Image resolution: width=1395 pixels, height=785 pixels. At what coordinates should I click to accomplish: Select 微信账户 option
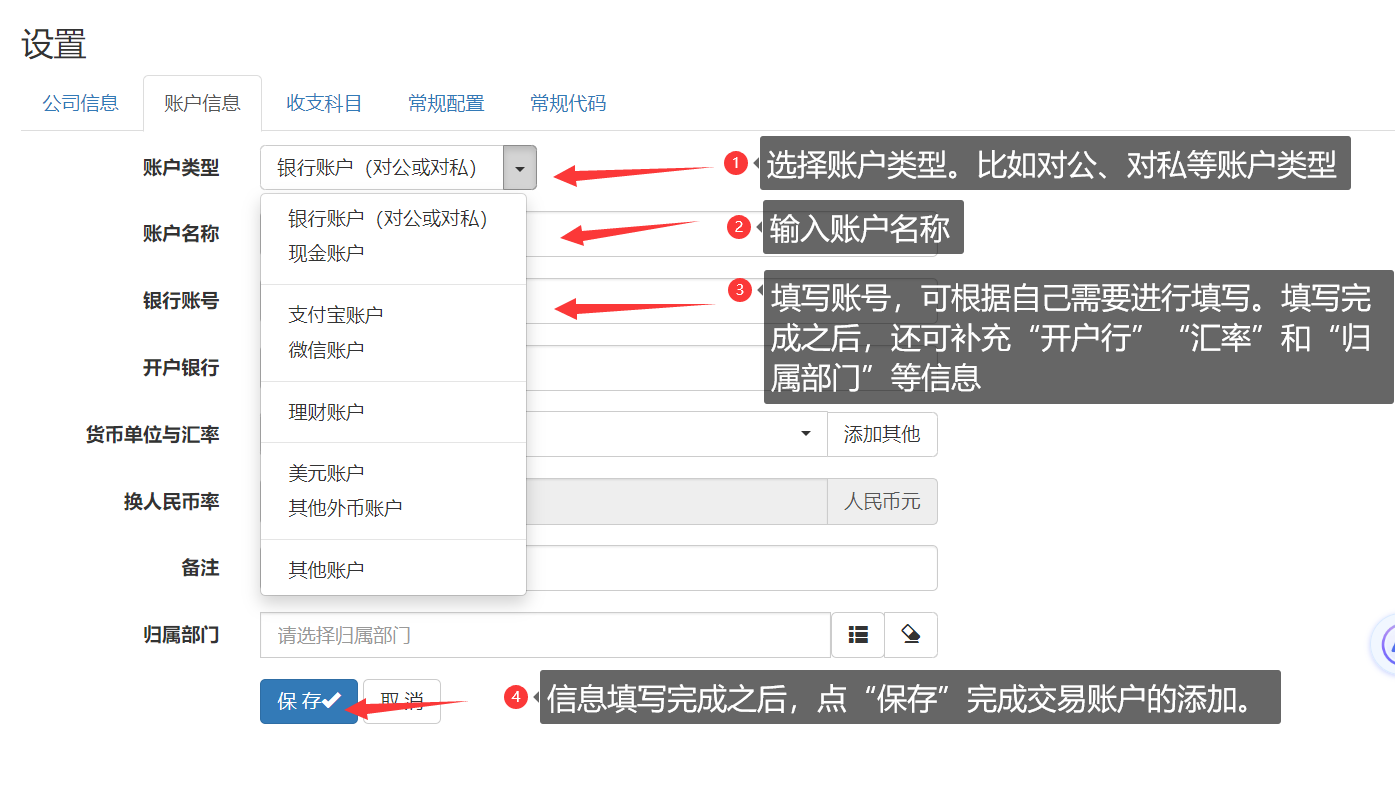point(326,350)
